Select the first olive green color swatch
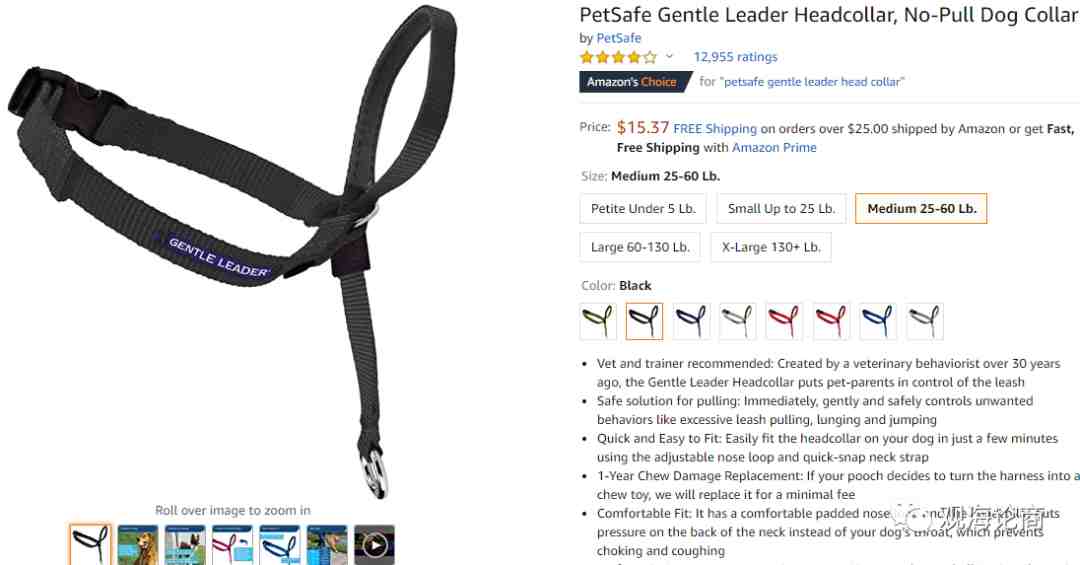 (598, 321)
